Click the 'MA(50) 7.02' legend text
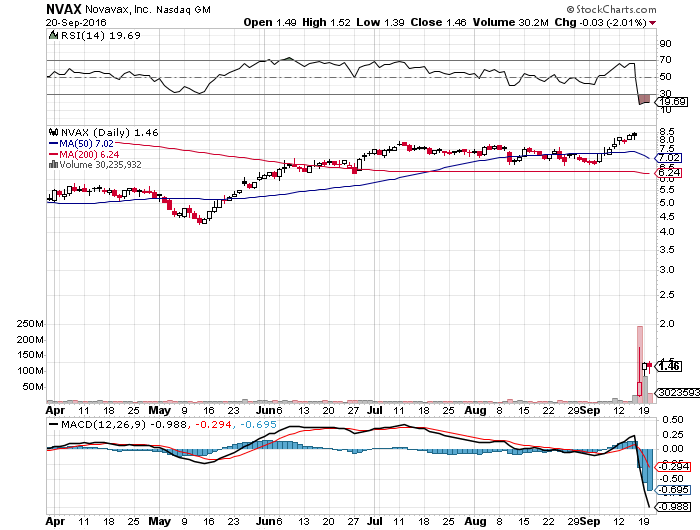700x530 pixels. point(87,144)
